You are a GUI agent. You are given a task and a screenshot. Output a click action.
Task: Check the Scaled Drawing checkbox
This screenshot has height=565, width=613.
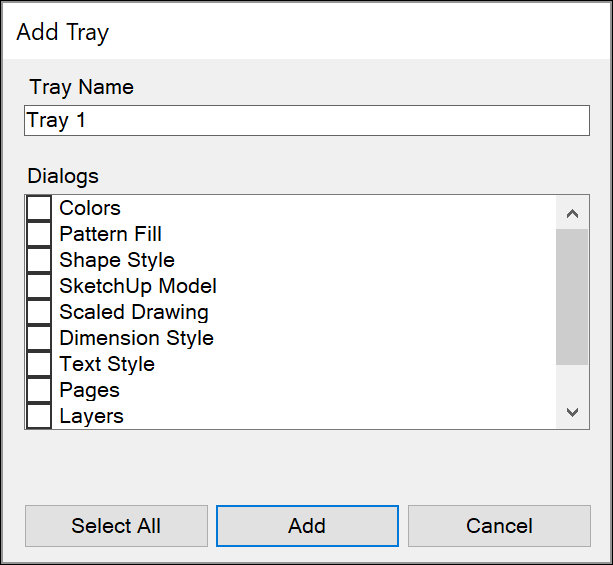(x=39, y=312)
